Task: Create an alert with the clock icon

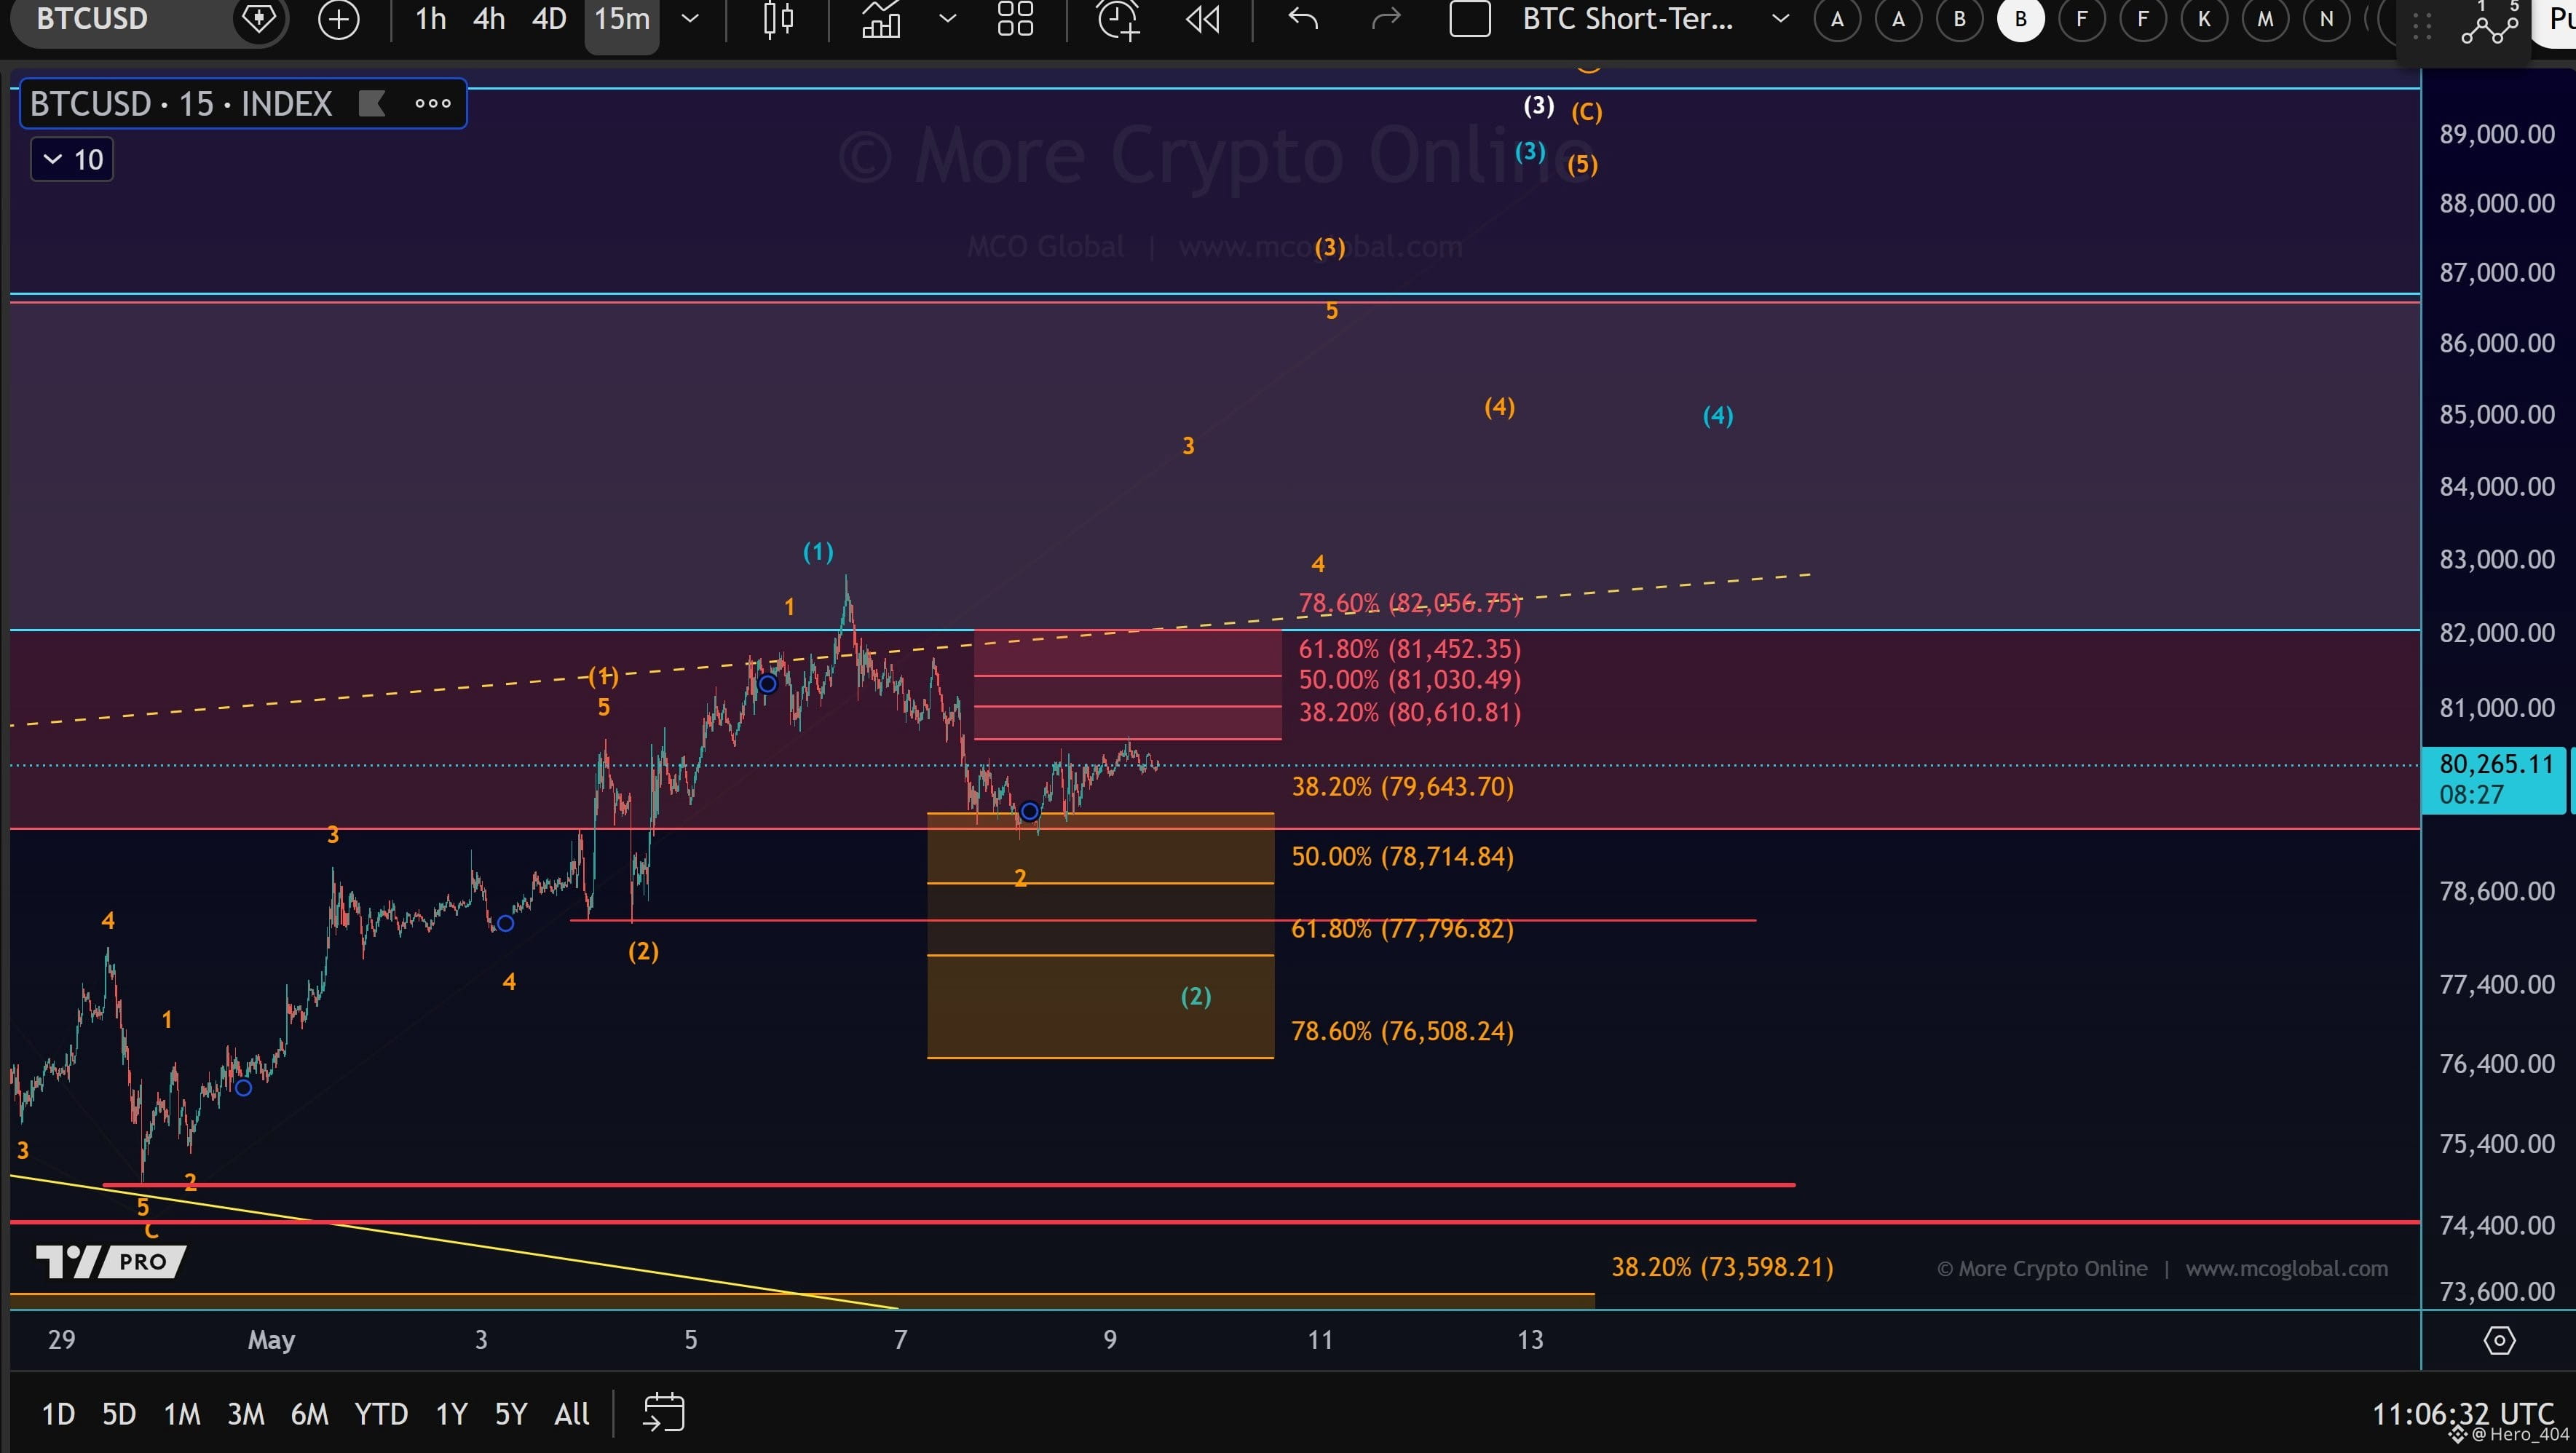Action: tap(1118, 19)
